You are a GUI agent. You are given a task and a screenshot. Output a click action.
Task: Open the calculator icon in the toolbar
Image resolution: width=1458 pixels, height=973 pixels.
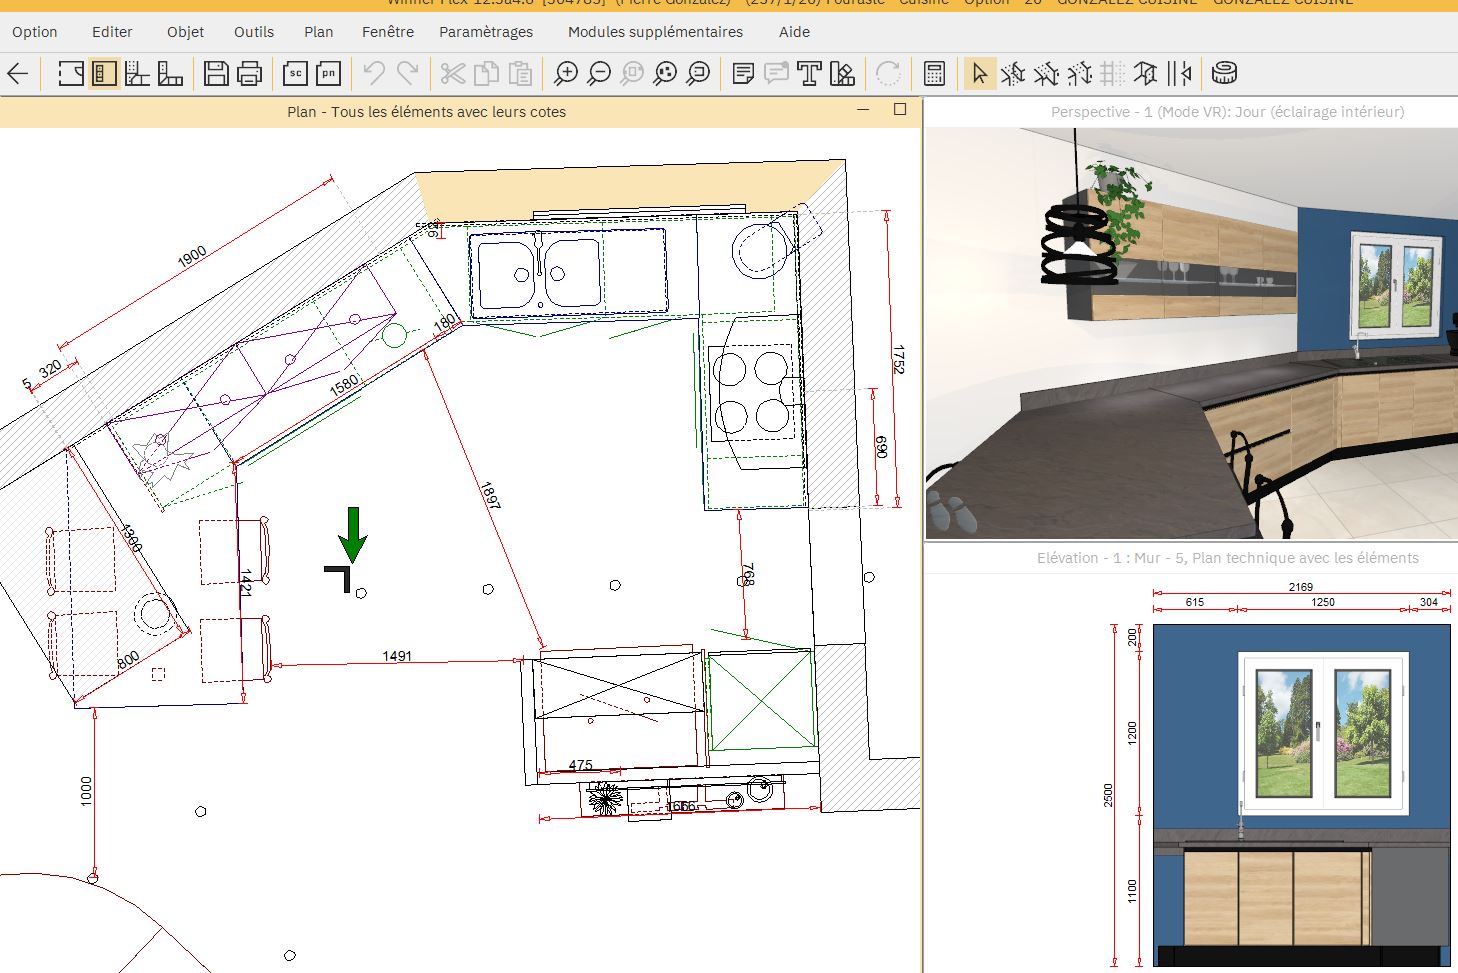pyautogui.click(x=934, y=73)
